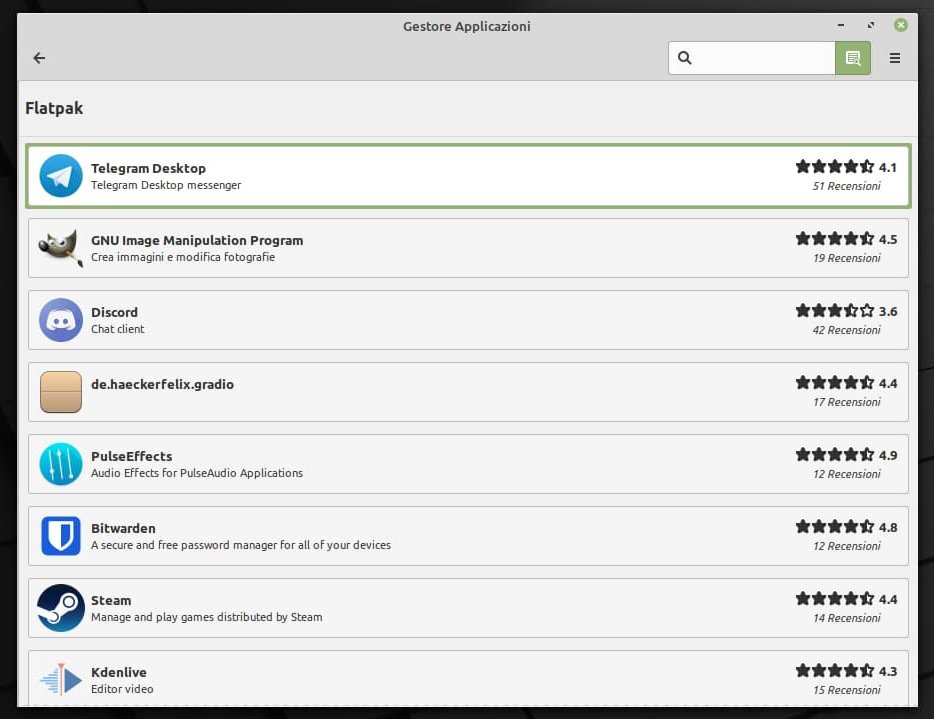This screenshot has height=719, width=934.
Task: Click the Bitwarden password manager description
Action: click(241, 546)
